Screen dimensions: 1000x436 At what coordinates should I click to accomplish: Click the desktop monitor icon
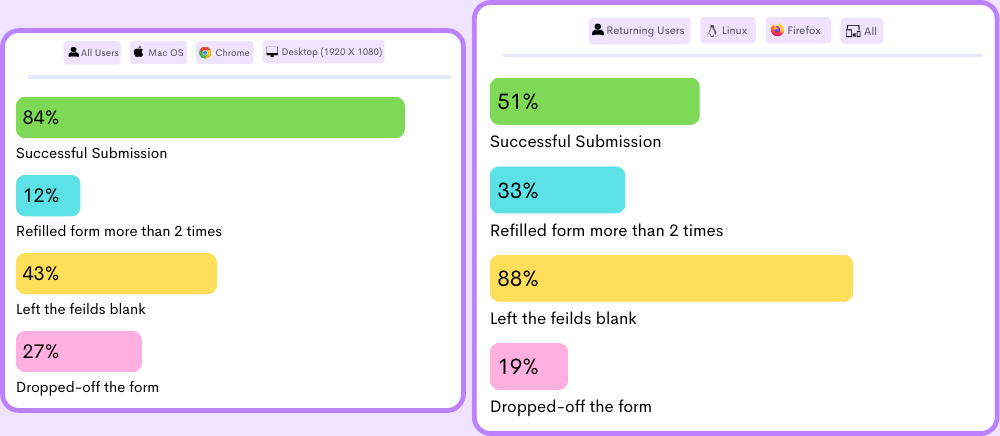pos(272,52)
